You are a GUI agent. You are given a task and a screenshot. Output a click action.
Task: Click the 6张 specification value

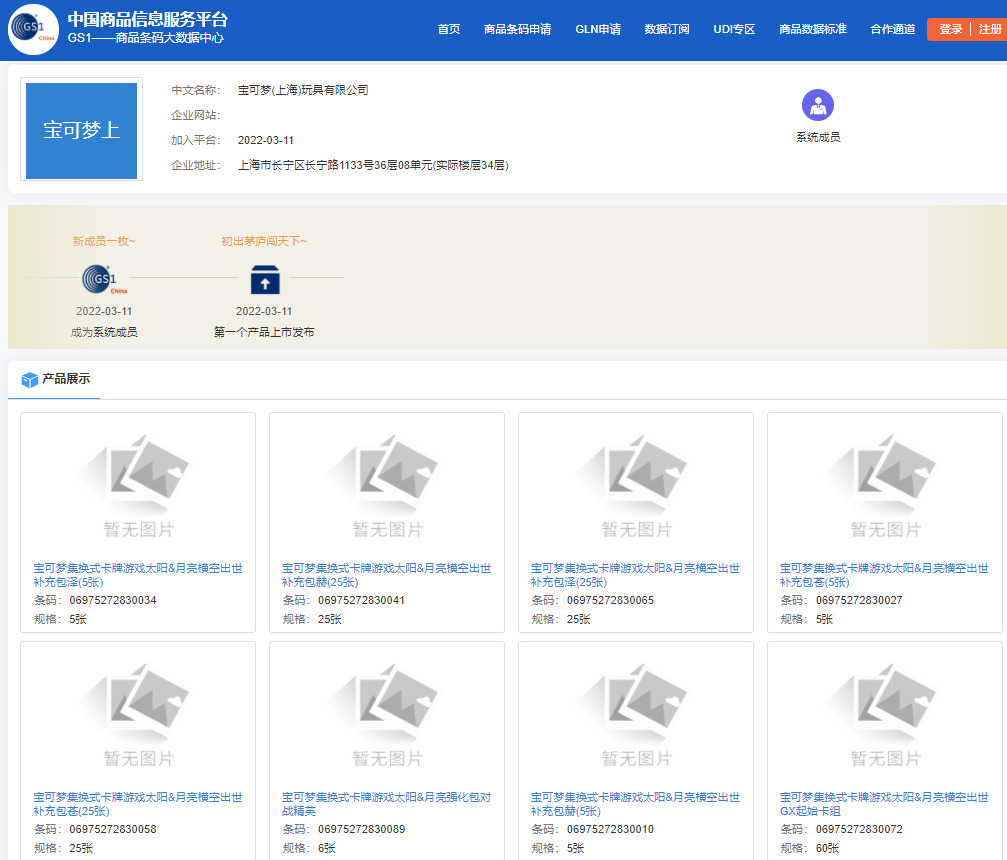coord(327,848)
